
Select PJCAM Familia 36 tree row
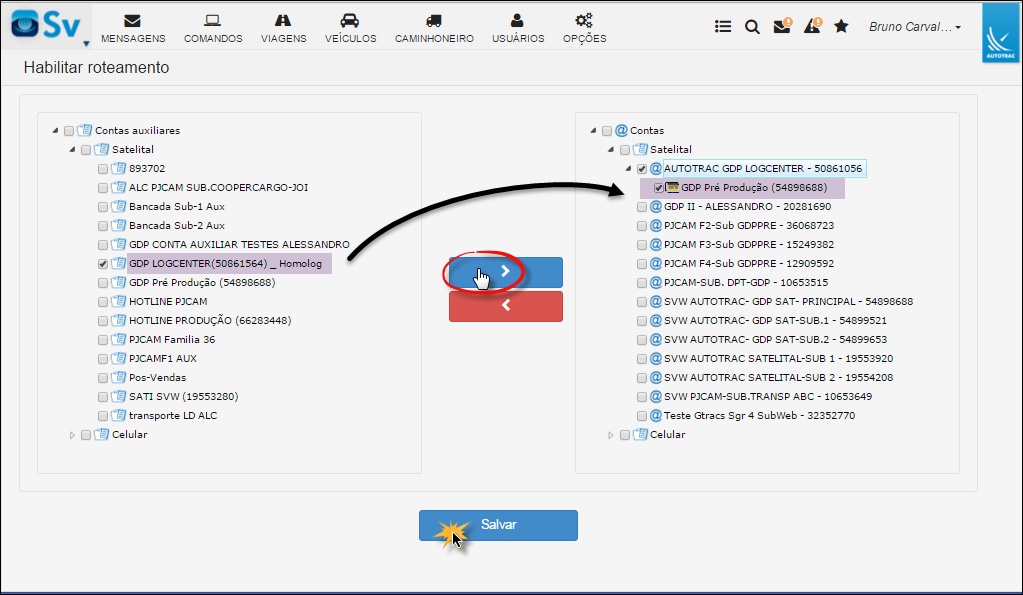pyautogui.click(x=172, y=339)
